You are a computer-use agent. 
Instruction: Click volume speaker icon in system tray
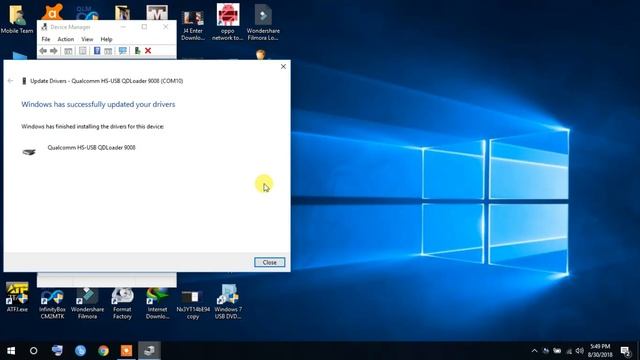point(580,351)
